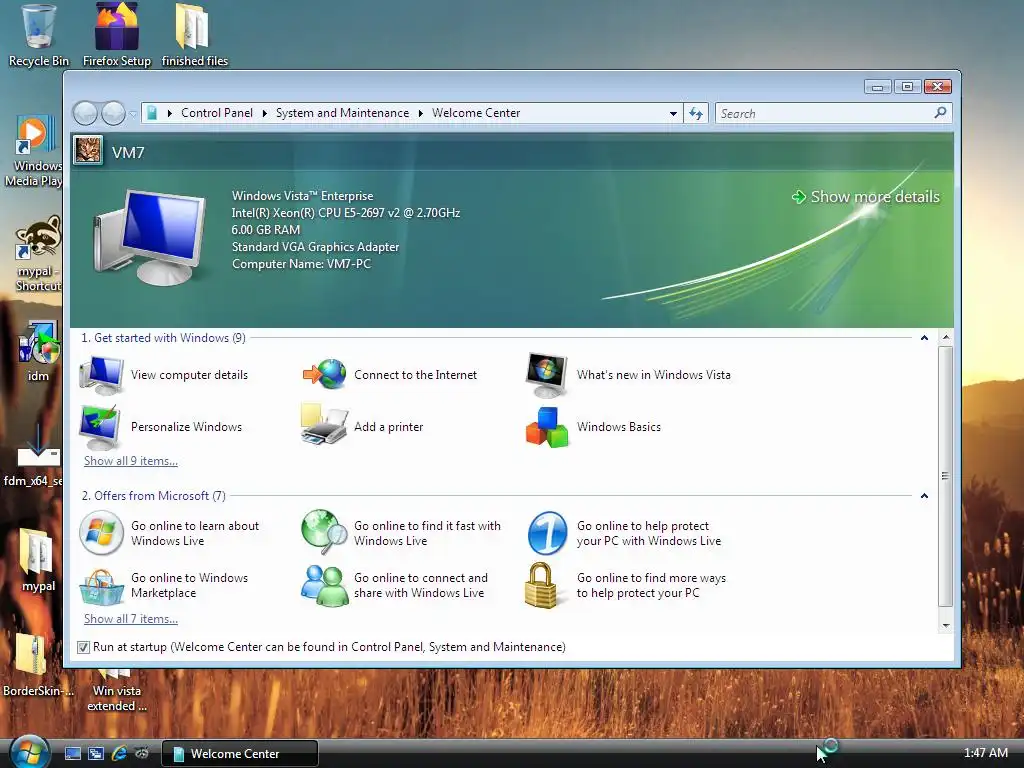The image size is (1024, 768).
Task: Select the Personalize Windows icon
Action: click(x=99, y=427)
